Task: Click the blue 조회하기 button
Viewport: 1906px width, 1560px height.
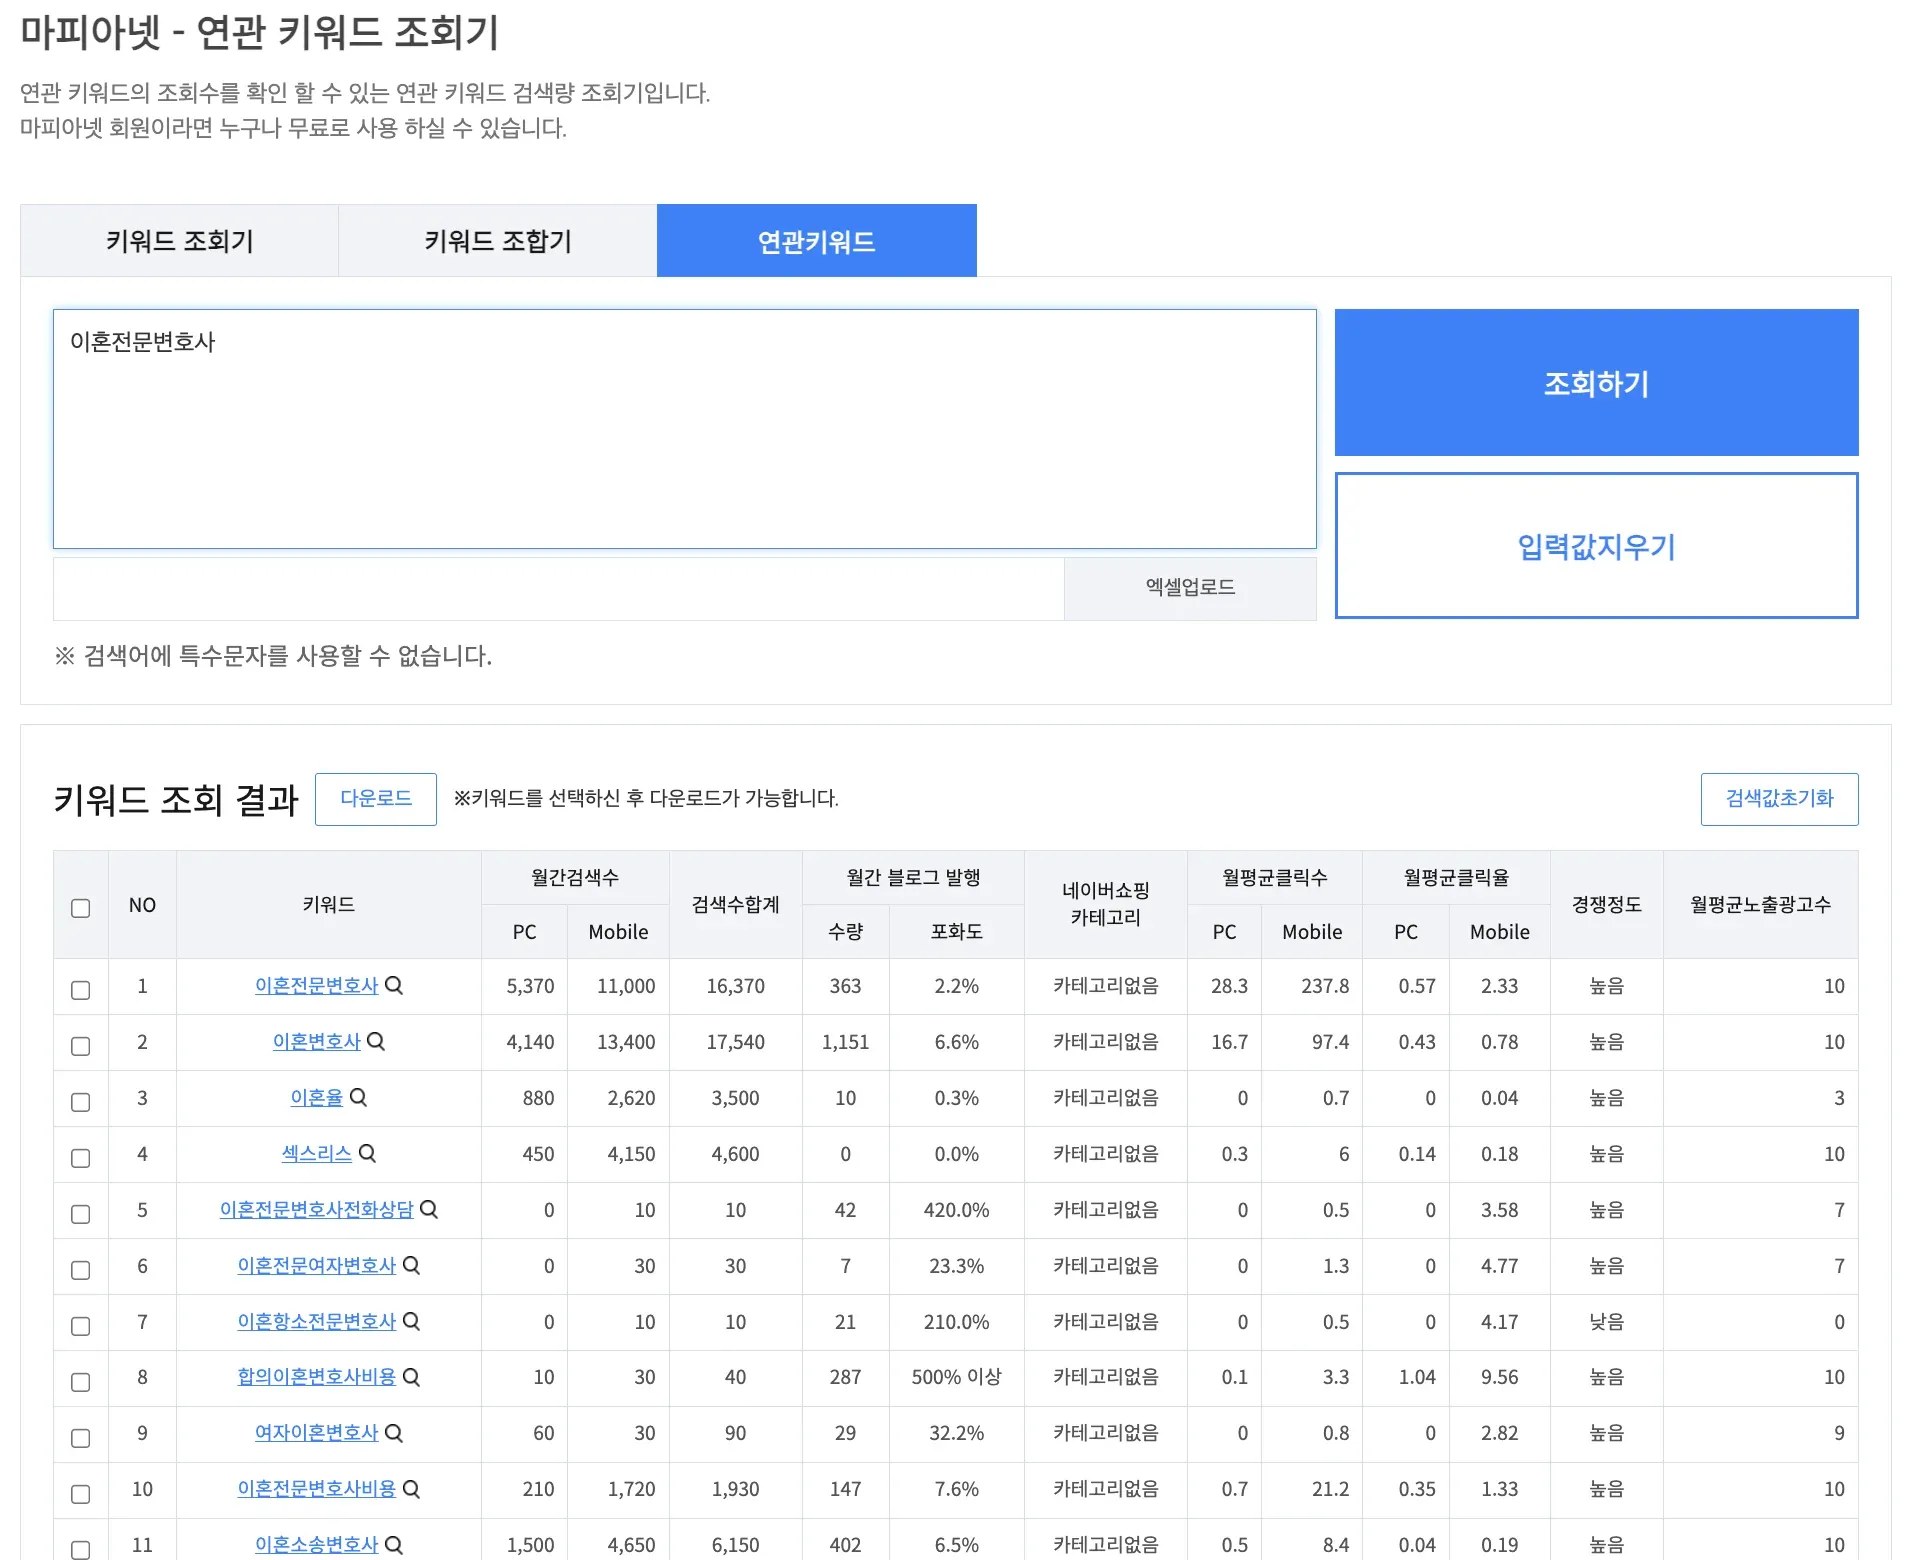Action: (1595, 382)
